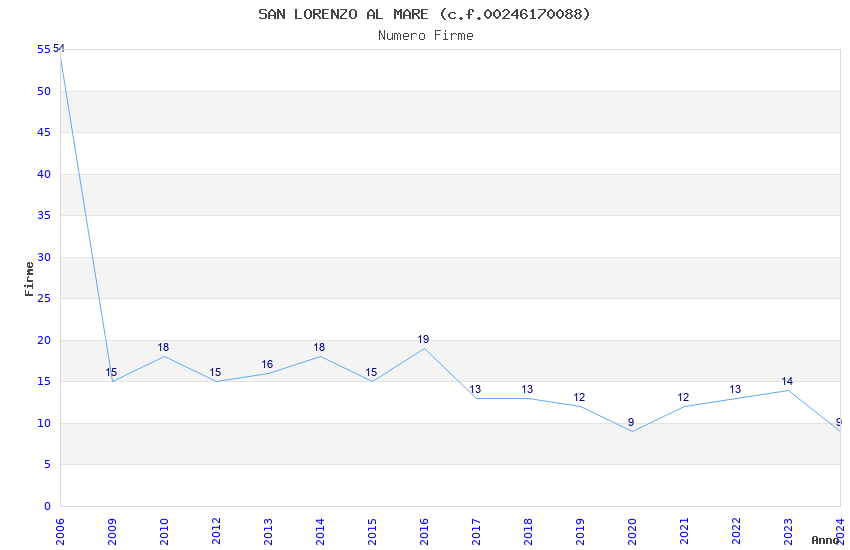850x550 pixels.
Task: Click the data label 12 above 2019
Action: (579, 398)
